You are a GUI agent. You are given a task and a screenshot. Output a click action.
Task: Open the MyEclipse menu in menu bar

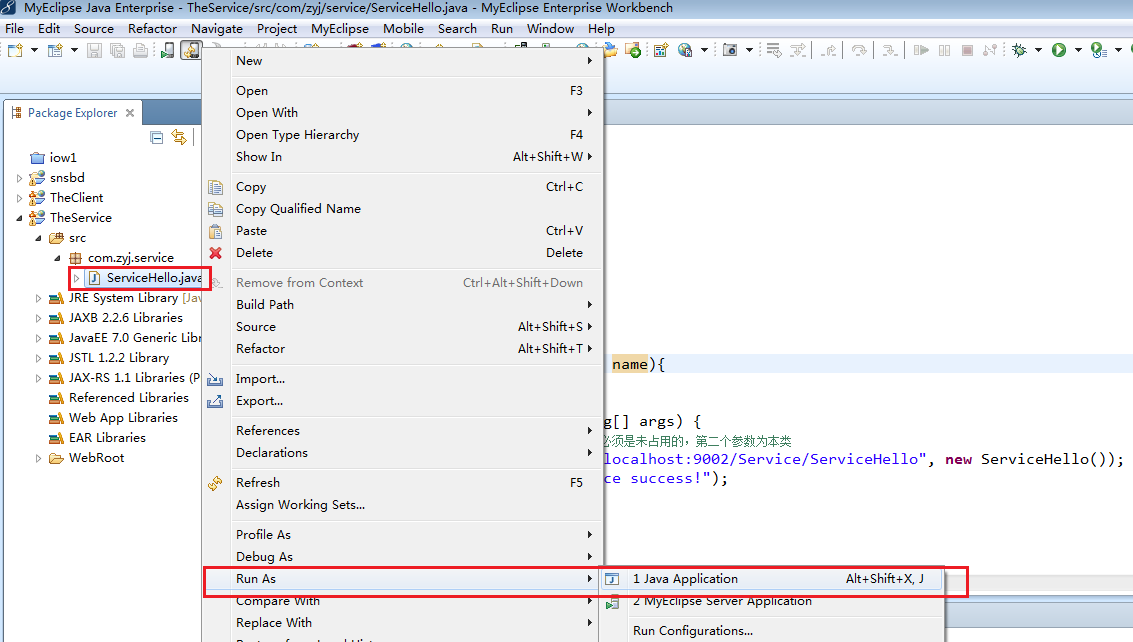[x=340, y=29]
